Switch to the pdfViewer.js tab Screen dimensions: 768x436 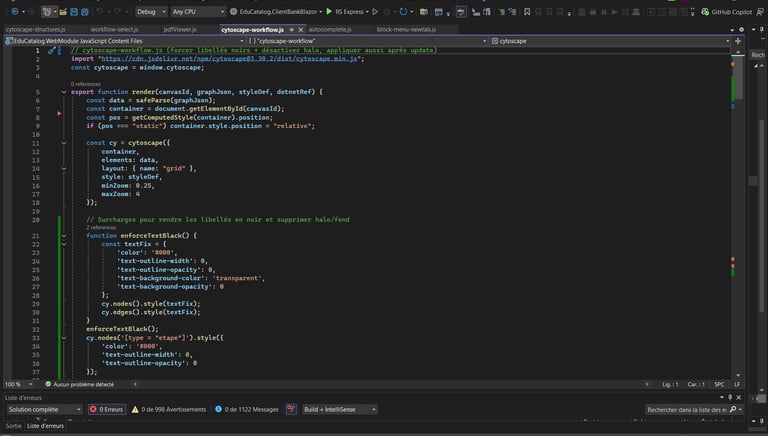tap(181, 30)
